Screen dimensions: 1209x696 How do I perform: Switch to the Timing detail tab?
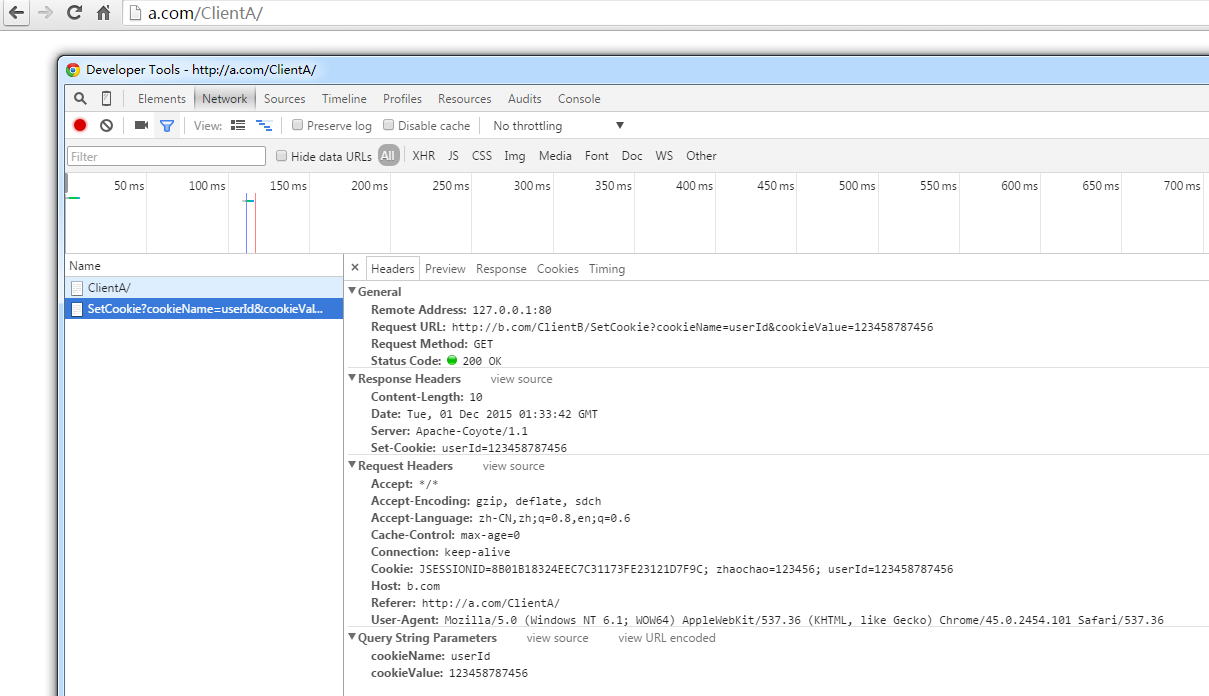[607, 268]
